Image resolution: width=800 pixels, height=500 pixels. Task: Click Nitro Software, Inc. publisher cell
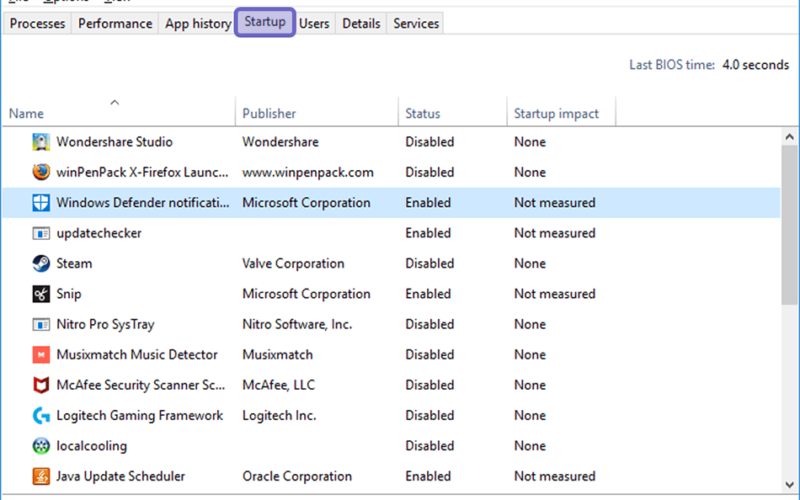[297, 324]
